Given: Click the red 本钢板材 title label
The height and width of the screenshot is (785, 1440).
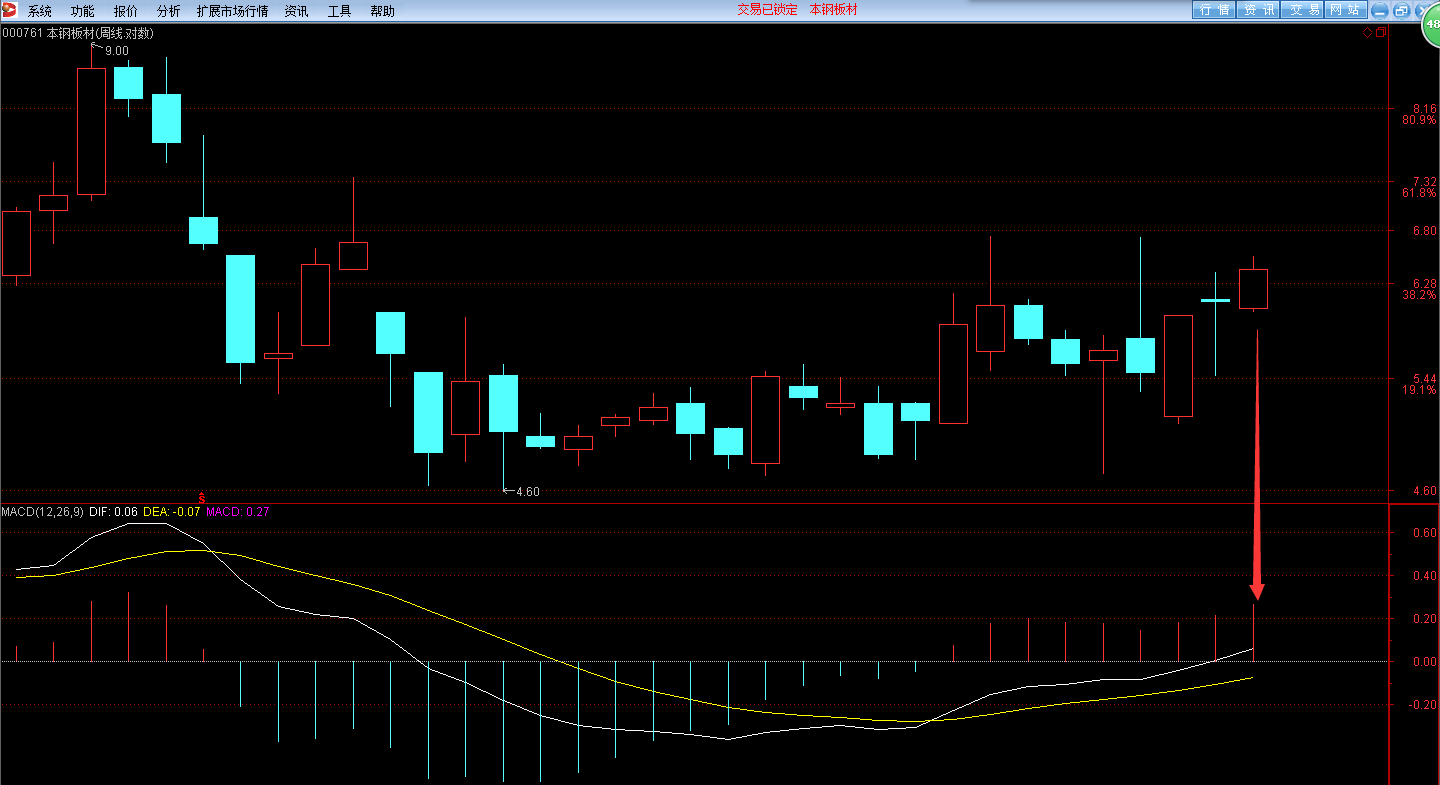Looking at the screenshot, I should (x=834, y=10).
